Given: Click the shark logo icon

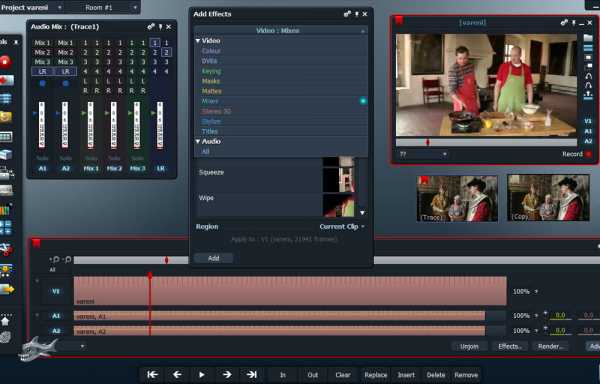Looking at the screenshot, I should 37,348.
